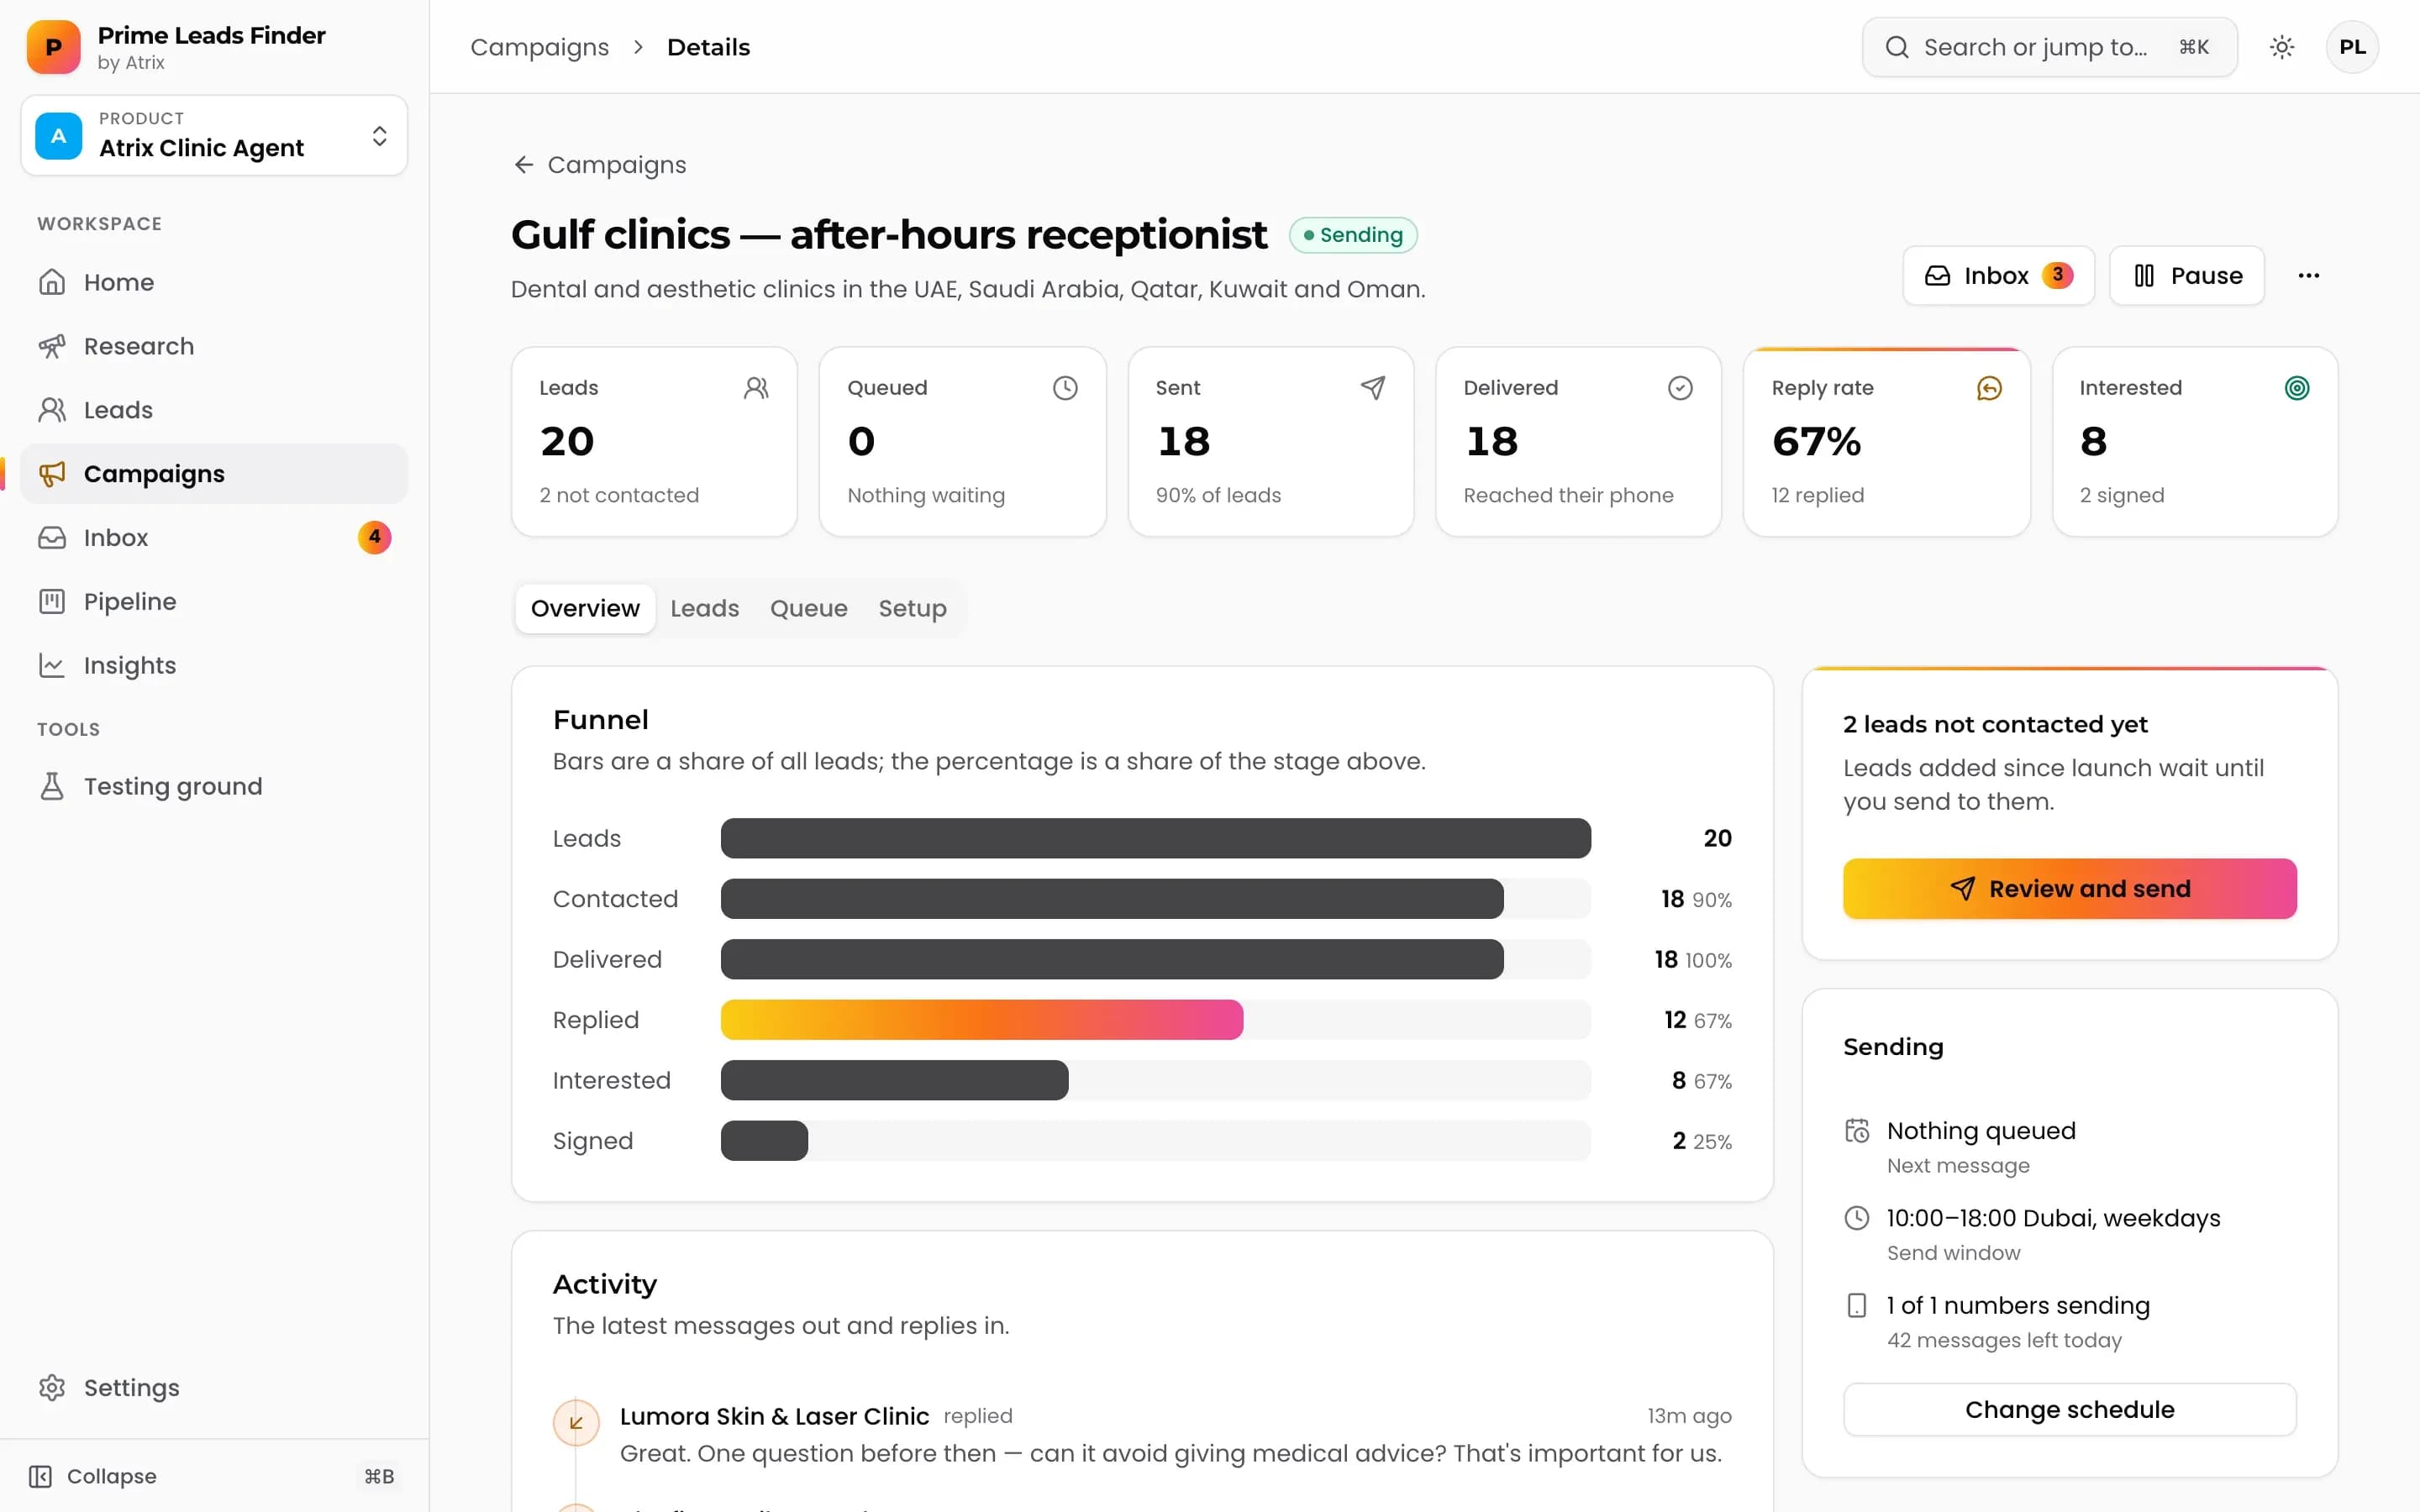Click the people icon on Leads card
Screen dimensions: 2420x1512
coord(756,388)
